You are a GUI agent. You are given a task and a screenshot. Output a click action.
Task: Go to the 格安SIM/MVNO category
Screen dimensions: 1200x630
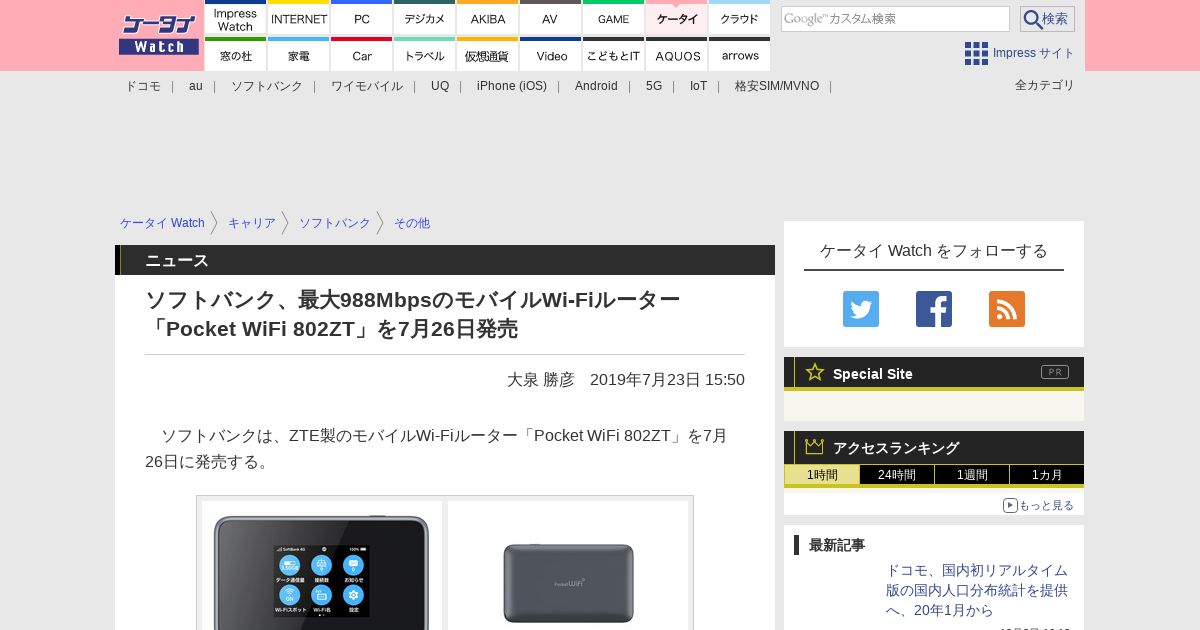[777, 86]
